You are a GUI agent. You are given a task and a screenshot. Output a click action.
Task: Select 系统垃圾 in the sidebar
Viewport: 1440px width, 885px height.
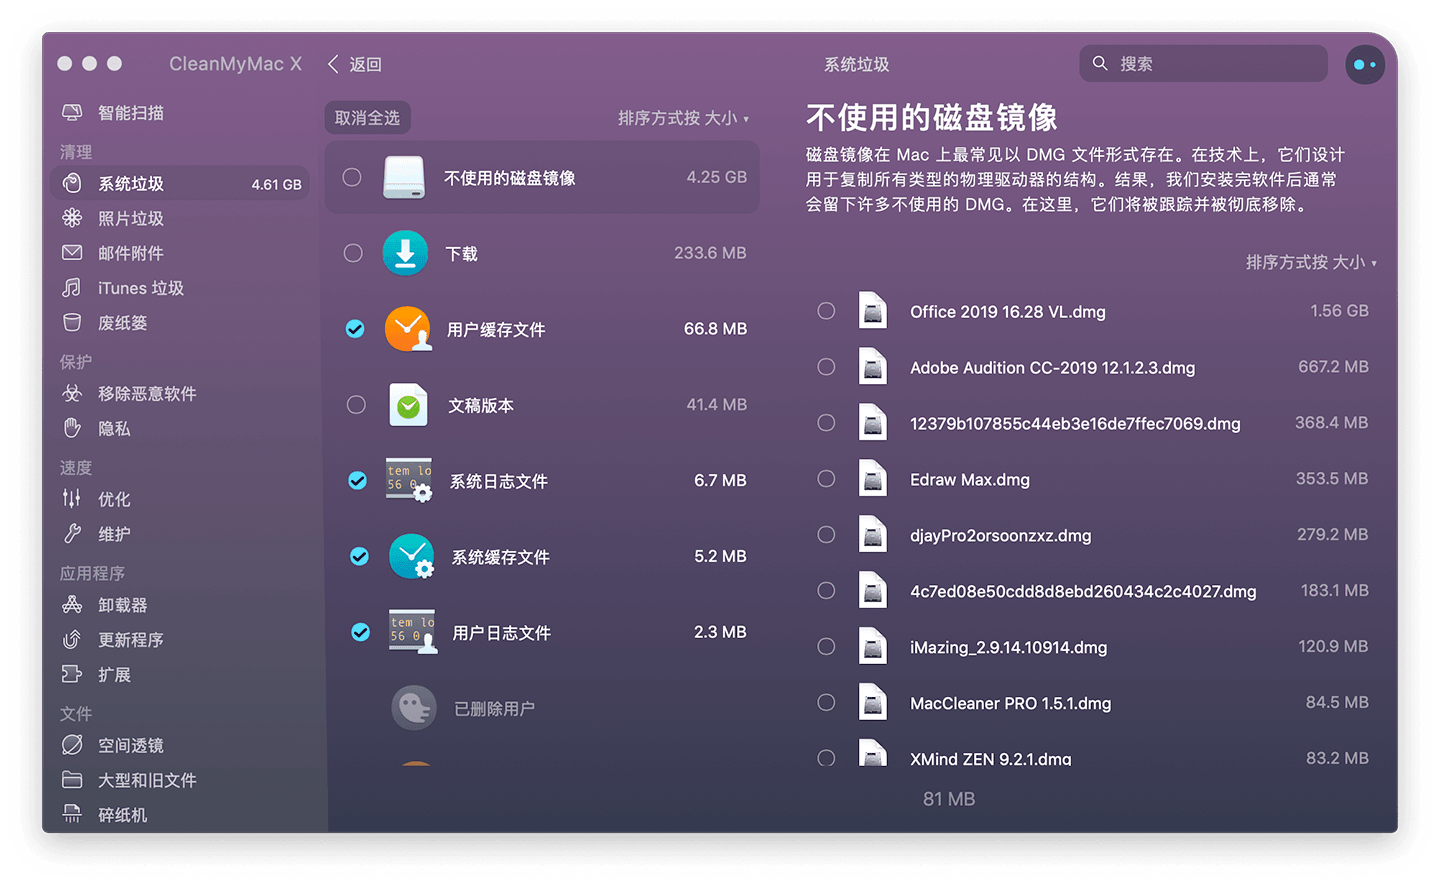(180, 184)
